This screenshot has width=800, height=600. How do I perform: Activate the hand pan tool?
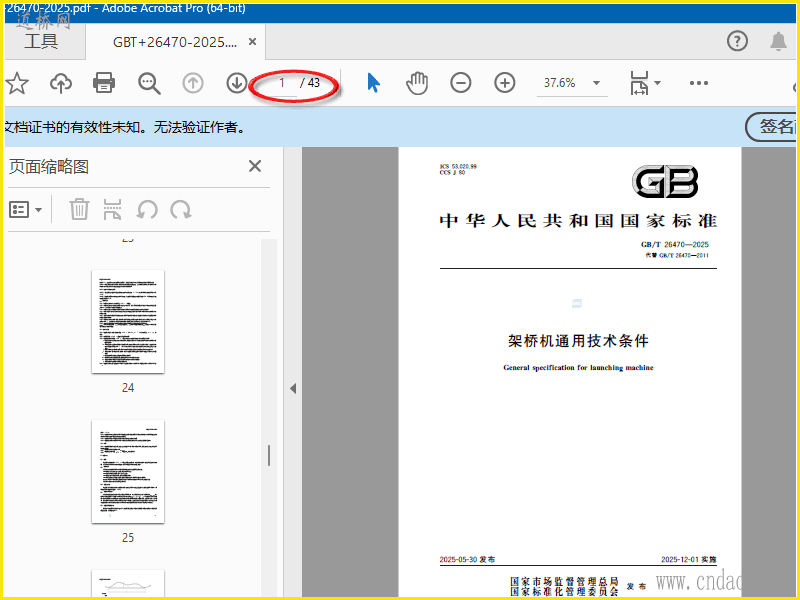tap(417, 83)
